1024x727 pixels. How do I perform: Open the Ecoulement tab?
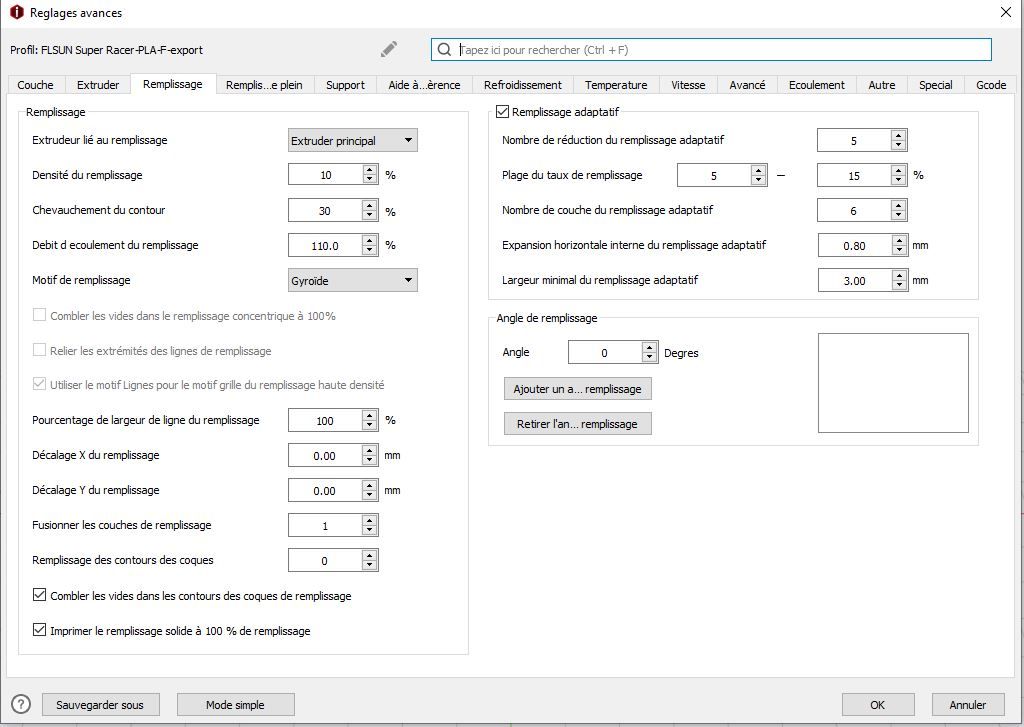pos(816,85)
